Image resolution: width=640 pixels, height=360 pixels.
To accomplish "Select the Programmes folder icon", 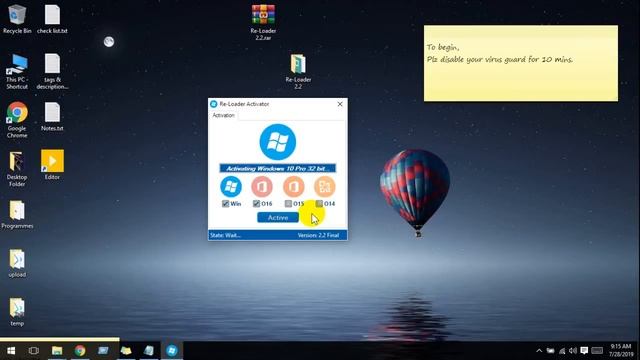I will click(17, 214).
